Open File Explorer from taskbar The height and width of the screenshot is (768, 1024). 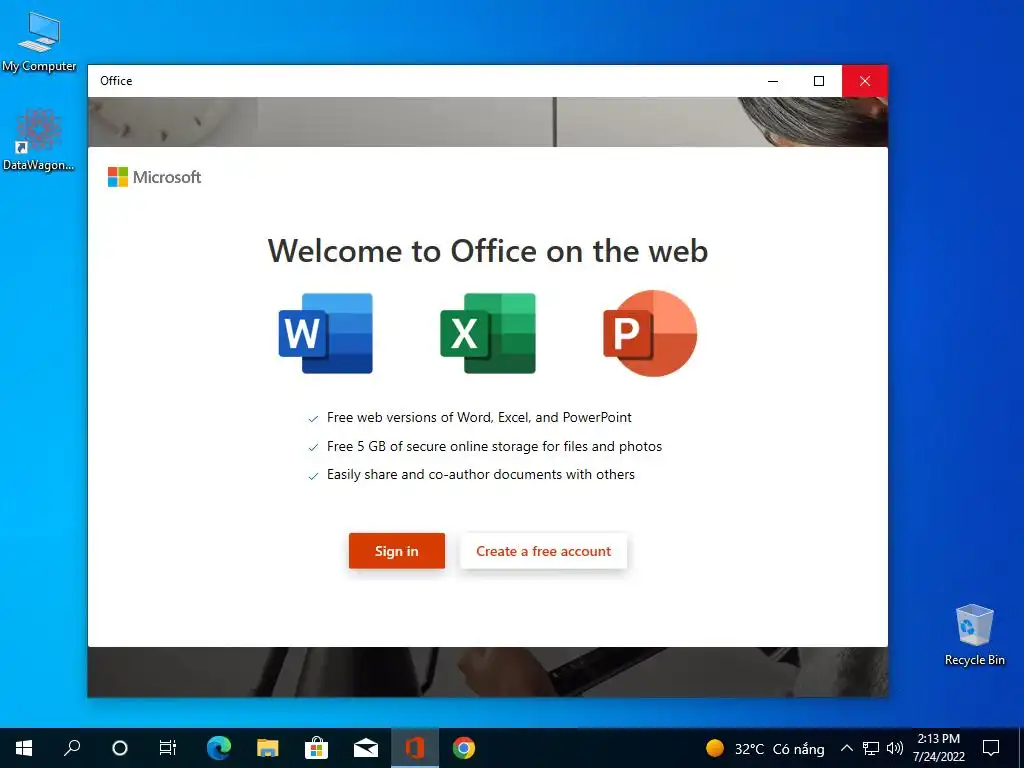[x=268, y=748]
